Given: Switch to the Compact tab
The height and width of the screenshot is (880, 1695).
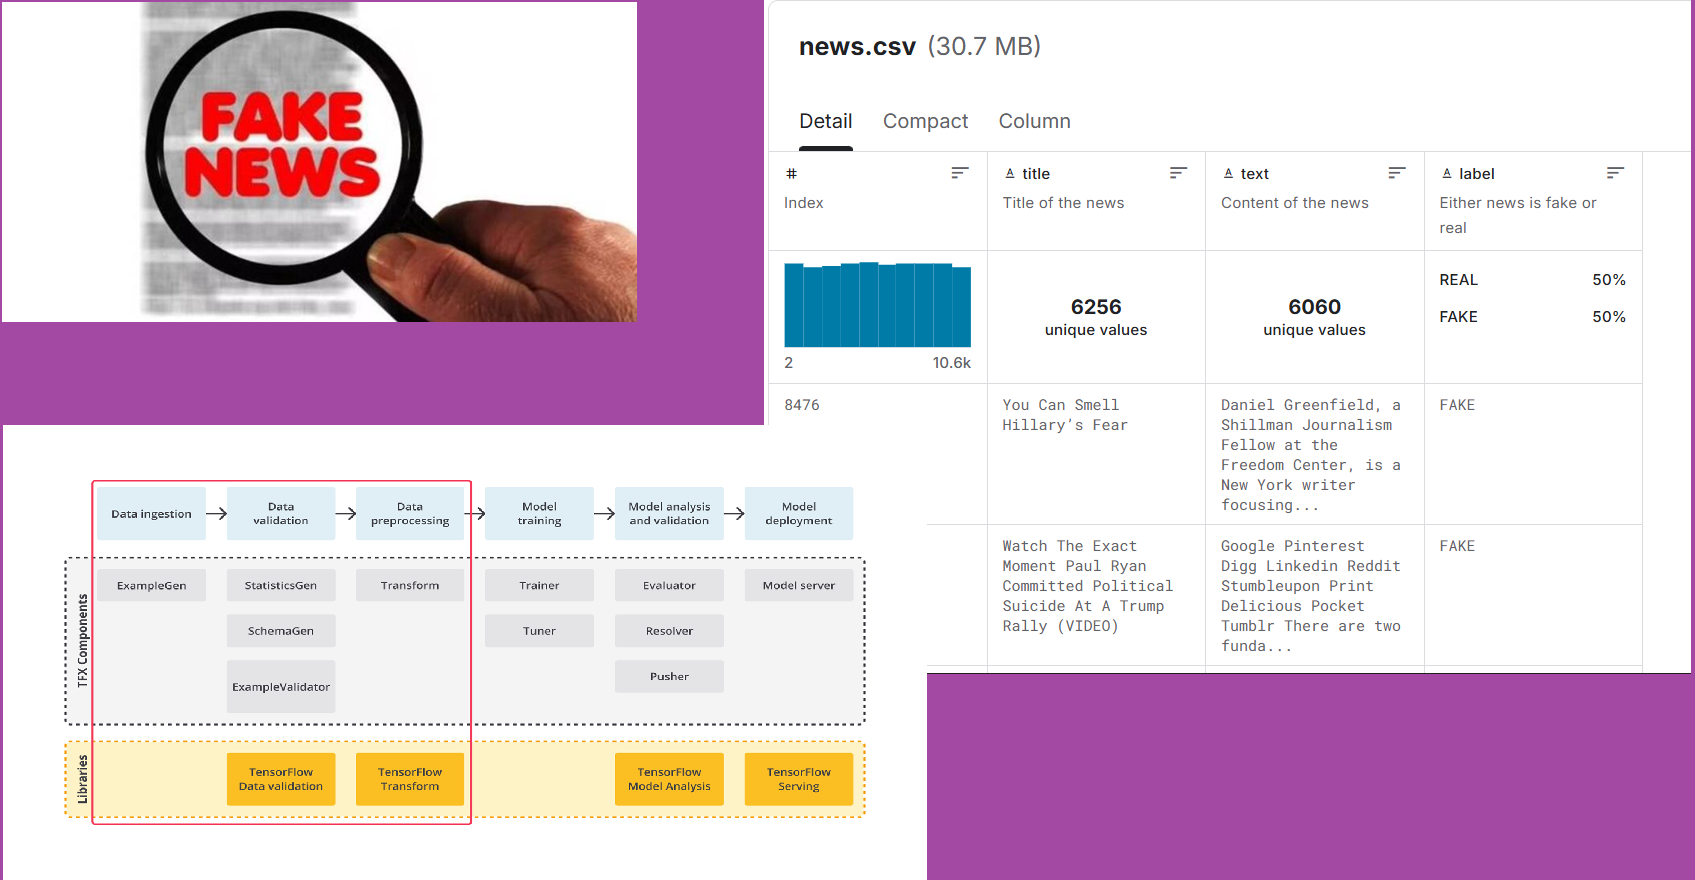Looking at the screenshot, I should click(x=925, y=121).
